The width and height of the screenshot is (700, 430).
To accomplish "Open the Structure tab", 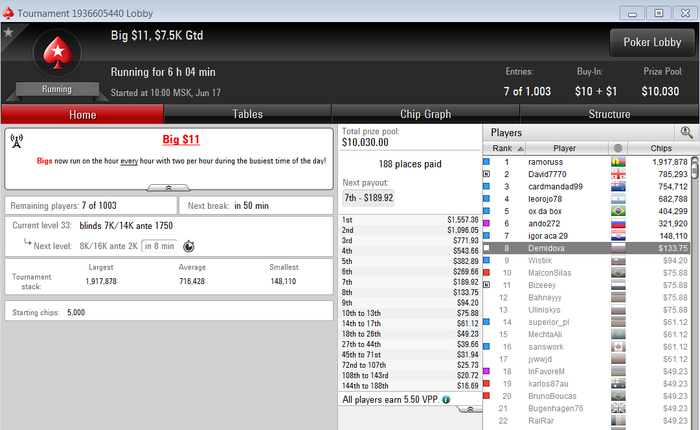I will click(609, 114).
